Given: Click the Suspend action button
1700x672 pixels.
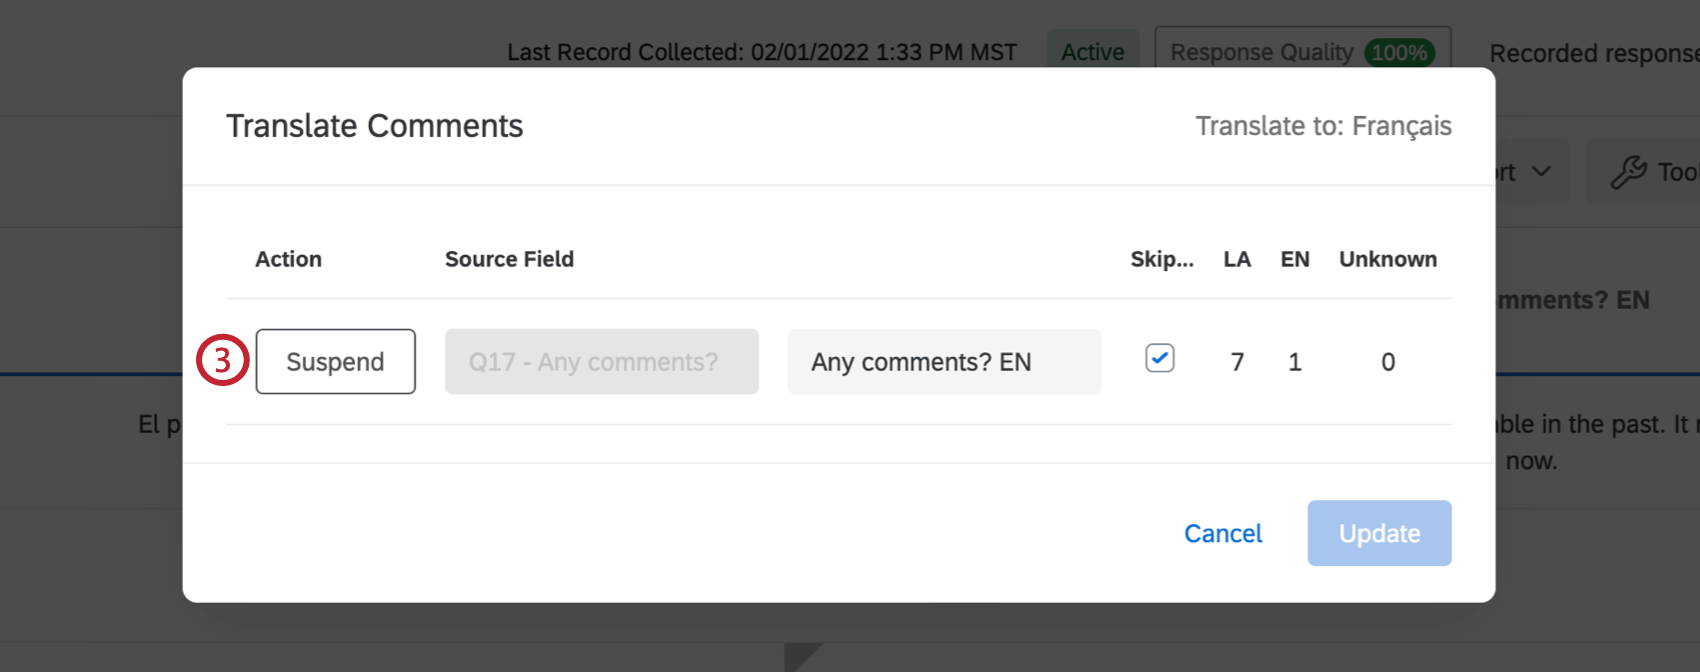Looking at the screenshot, I should click(335, 362).
